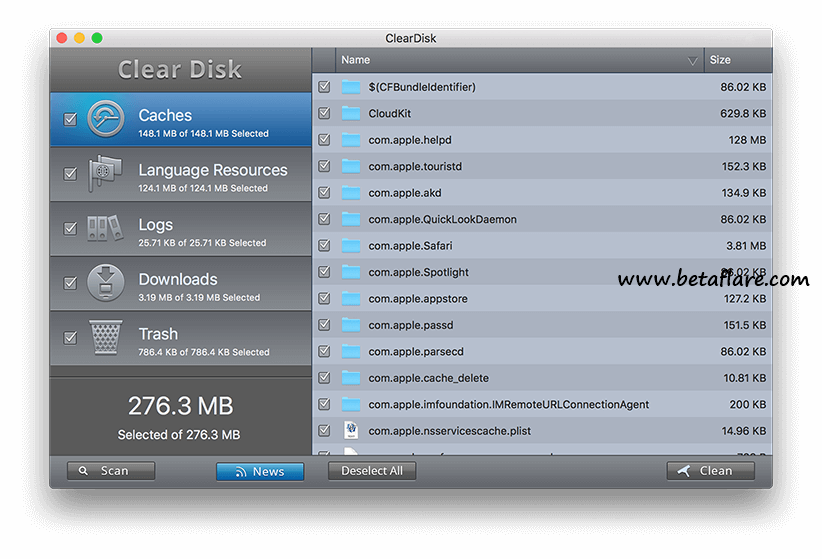Click the com.apple.nsservicescache.plist file icon
The height and width of the screenshot is (559, 822).
350,431
